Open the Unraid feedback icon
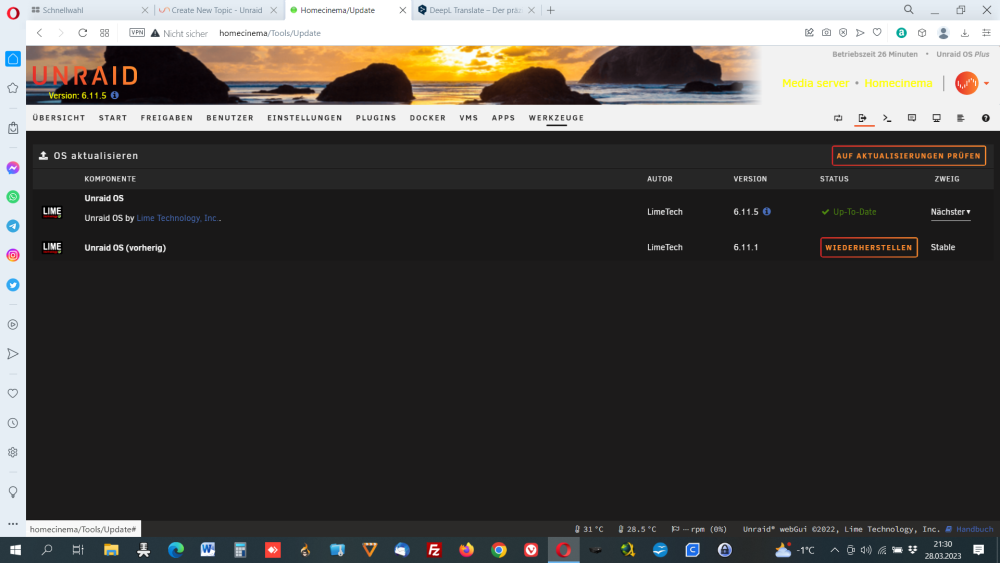Image resolution: width=1000 pixels, height=563 pixels. [x=912, y=118]
